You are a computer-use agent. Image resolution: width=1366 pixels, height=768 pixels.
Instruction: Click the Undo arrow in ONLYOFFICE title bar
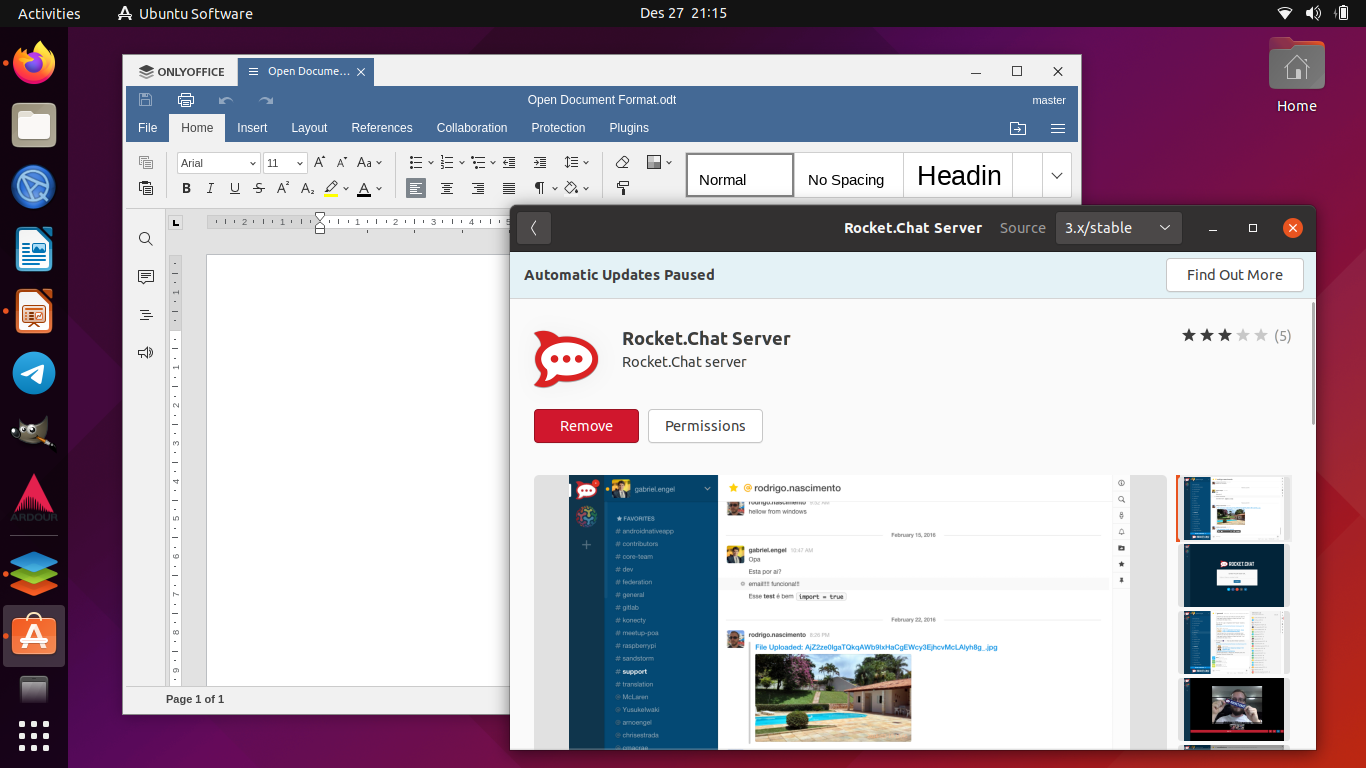(226, 100)
